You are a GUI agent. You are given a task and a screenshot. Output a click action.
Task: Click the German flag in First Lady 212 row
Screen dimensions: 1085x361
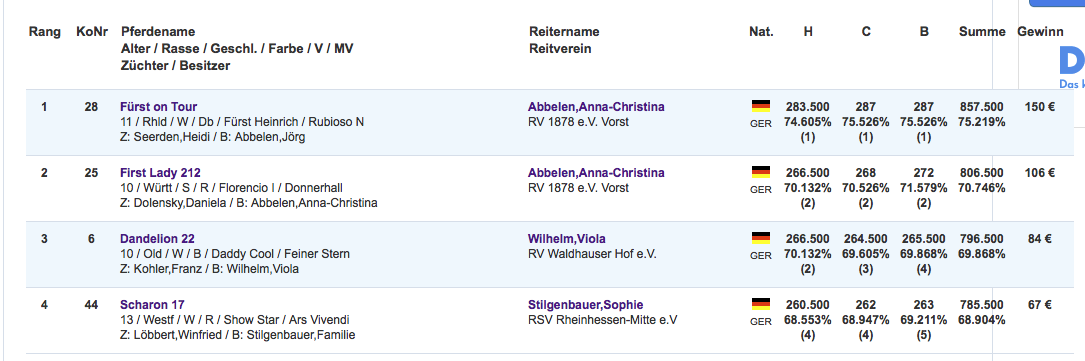(x=760, y=172)
